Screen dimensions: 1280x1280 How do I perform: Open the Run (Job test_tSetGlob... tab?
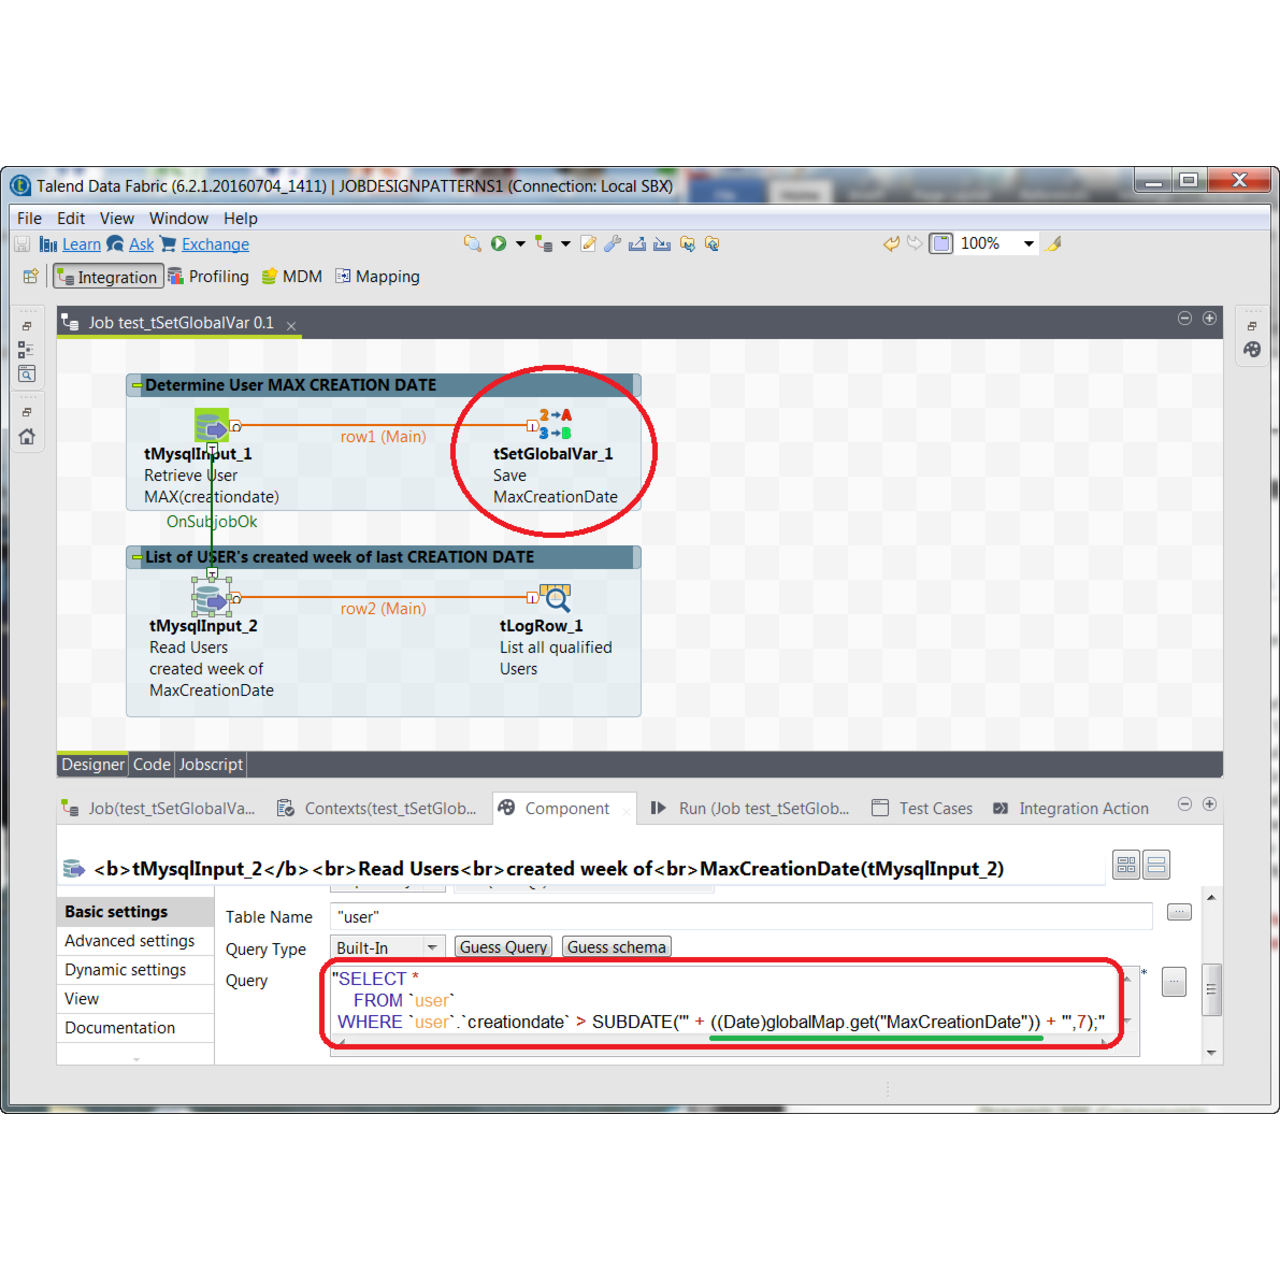coord(752,808)
